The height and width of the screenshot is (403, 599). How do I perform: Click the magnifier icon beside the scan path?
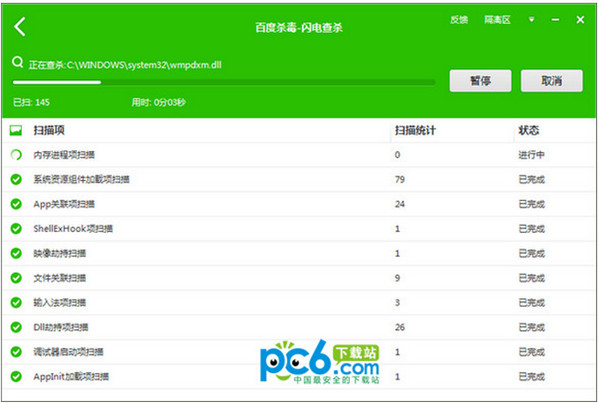[17, 62]
